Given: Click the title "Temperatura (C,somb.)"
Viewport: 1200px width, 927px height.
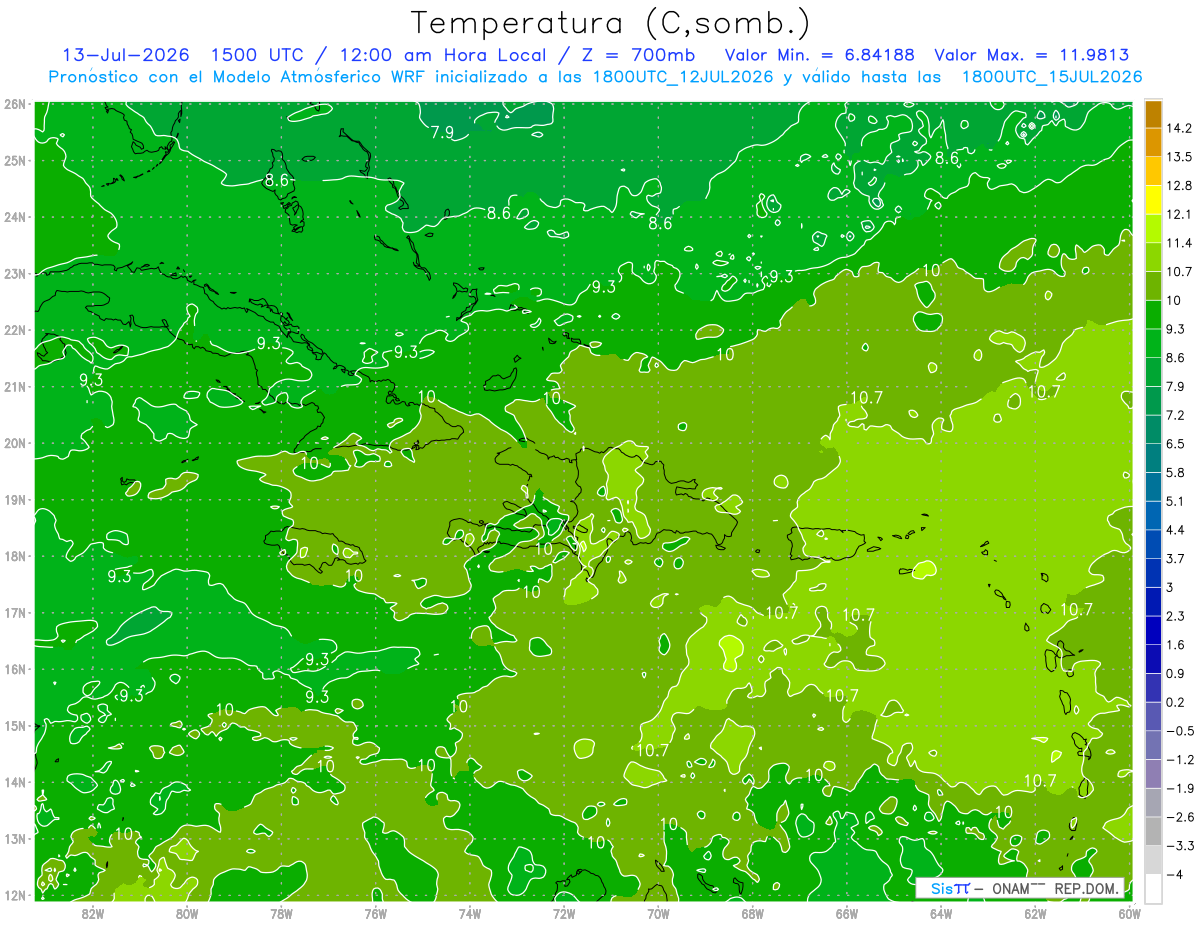Looking at the screenshot, I should (610, 22).
